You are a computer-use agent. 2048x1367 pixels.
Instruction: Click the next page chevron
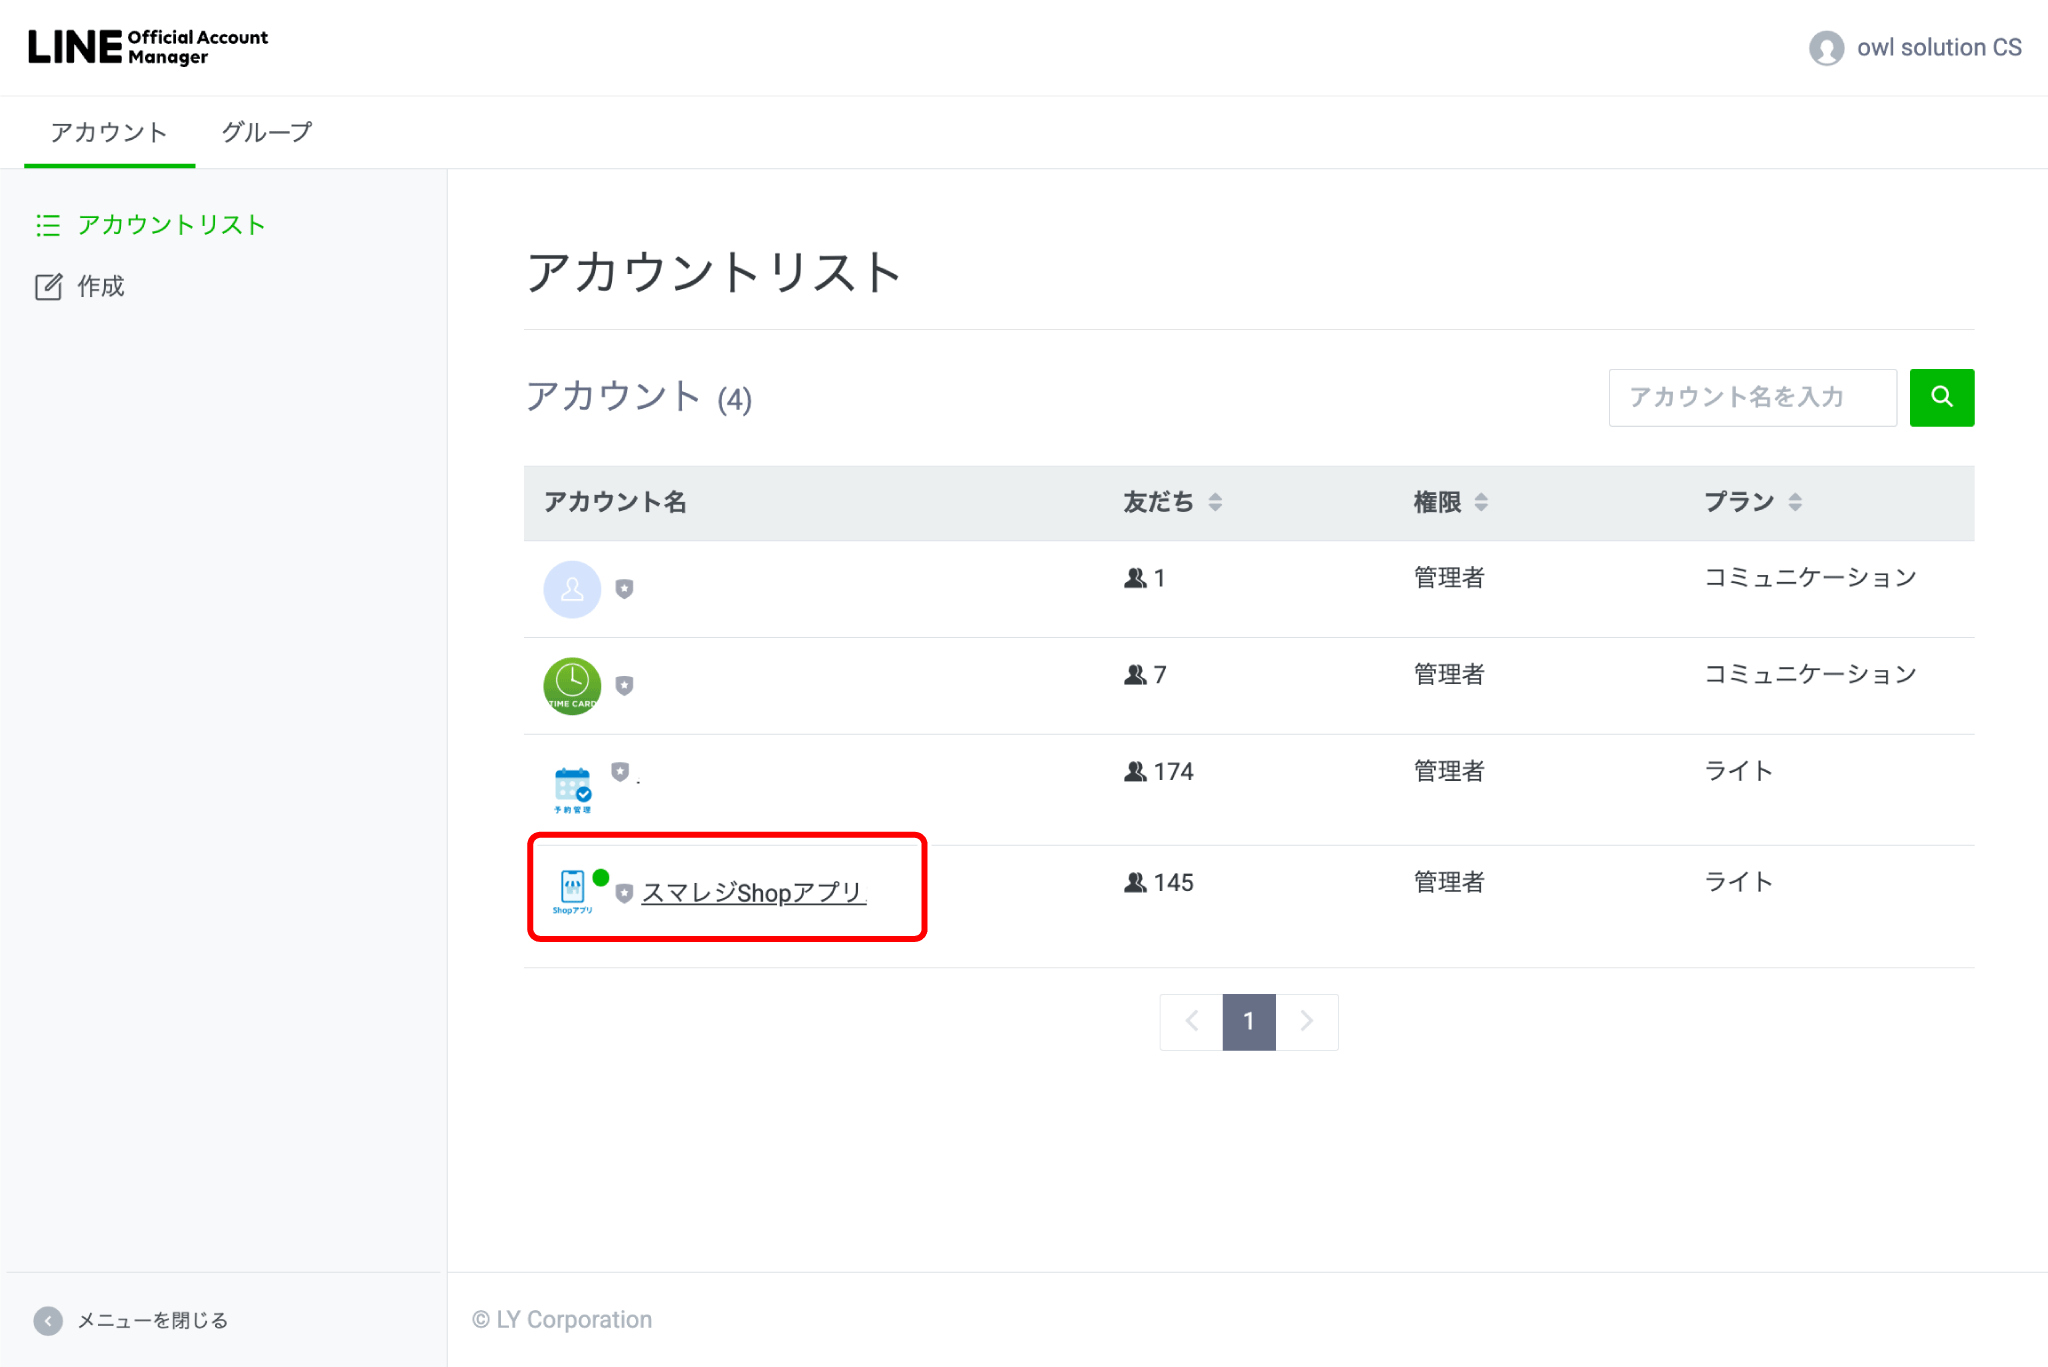(x=1306, y=1021)
